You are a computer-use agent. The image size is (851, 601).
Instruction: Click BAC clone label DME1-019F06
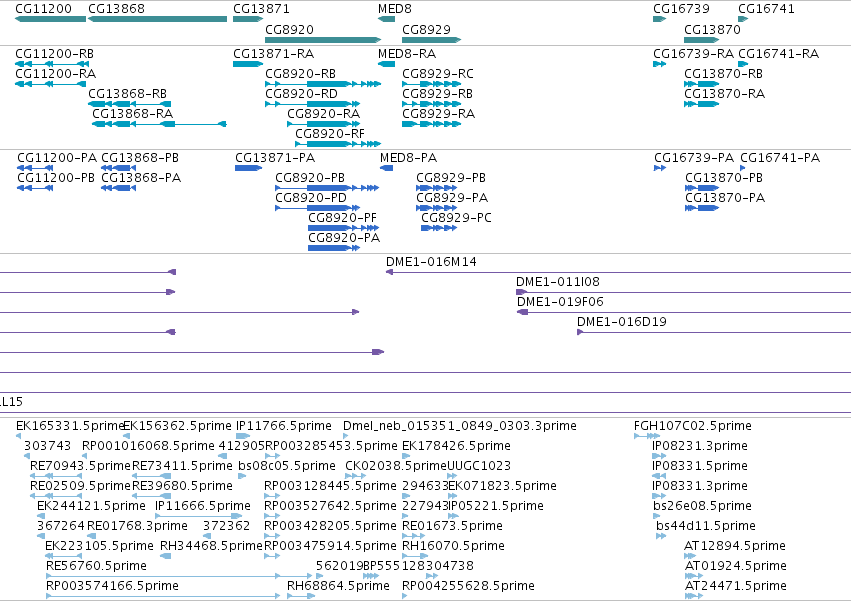[x=560, y=302]
